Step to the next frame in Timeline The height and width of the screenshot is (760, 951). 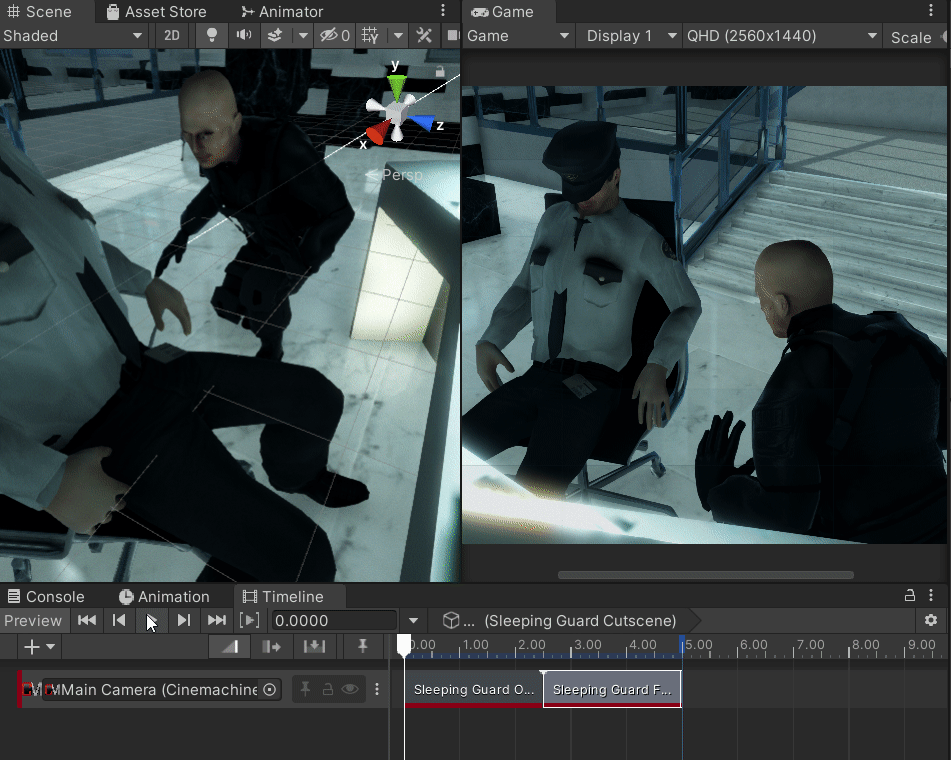coord(184,620)
